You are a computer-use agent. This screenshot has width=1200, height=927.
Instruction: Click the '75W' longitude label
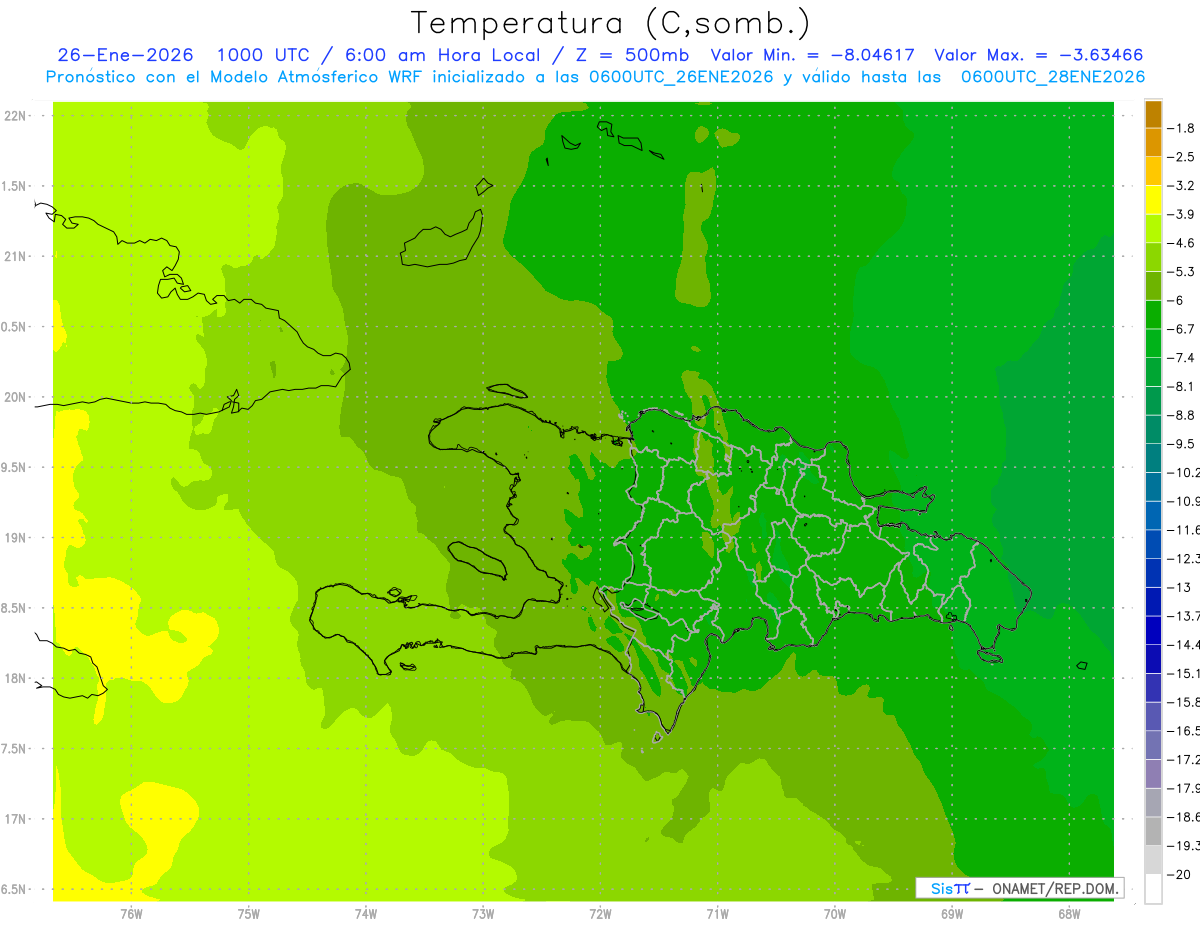[248, 914]
